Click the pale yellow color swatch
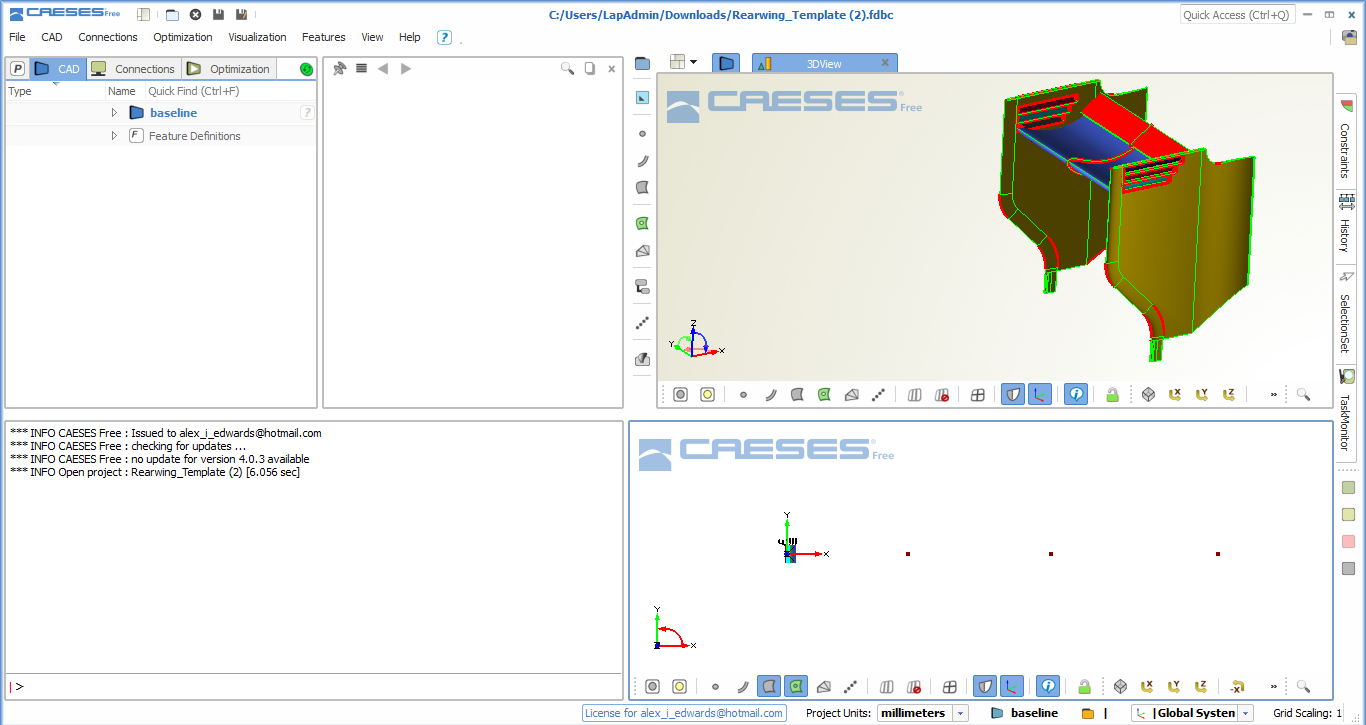1366x725 pixels. click(1348, 515)
